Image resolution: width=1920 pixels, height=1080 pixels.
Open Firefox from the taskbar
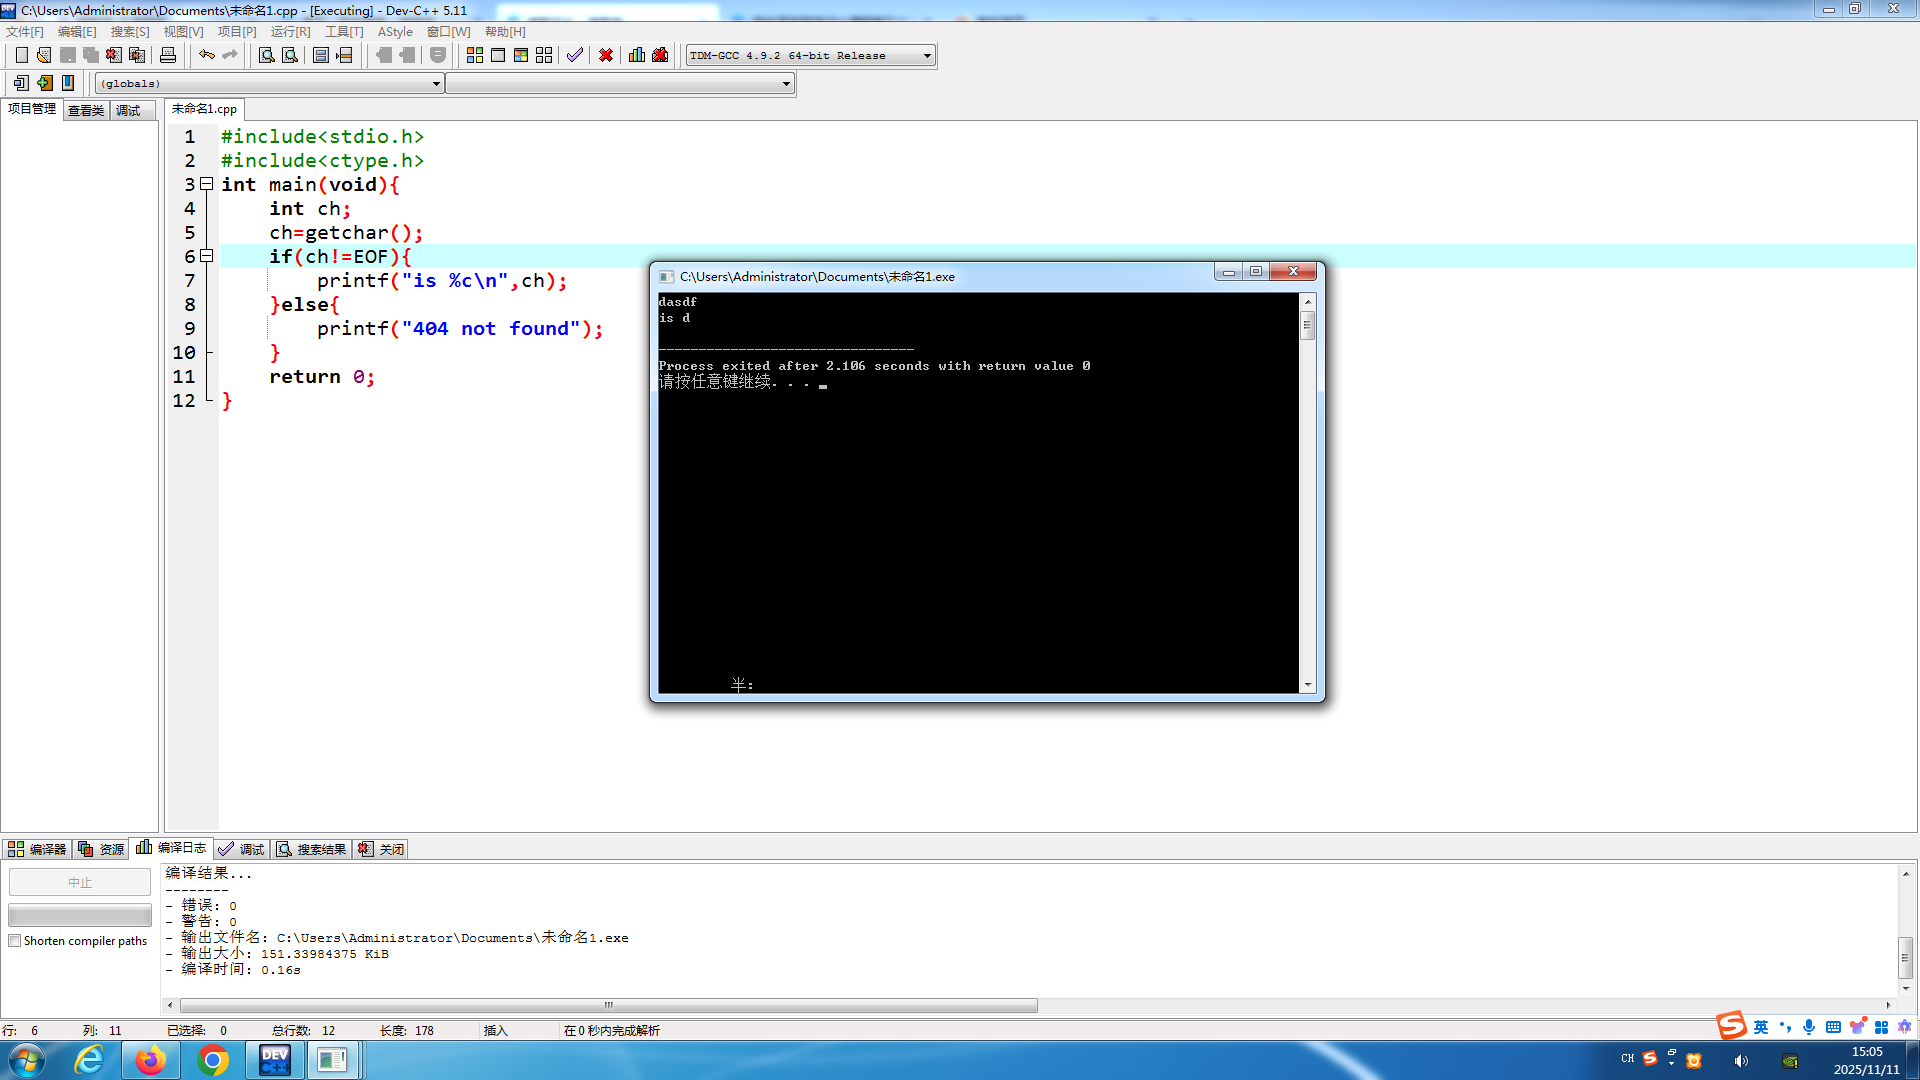[150, 1059]
